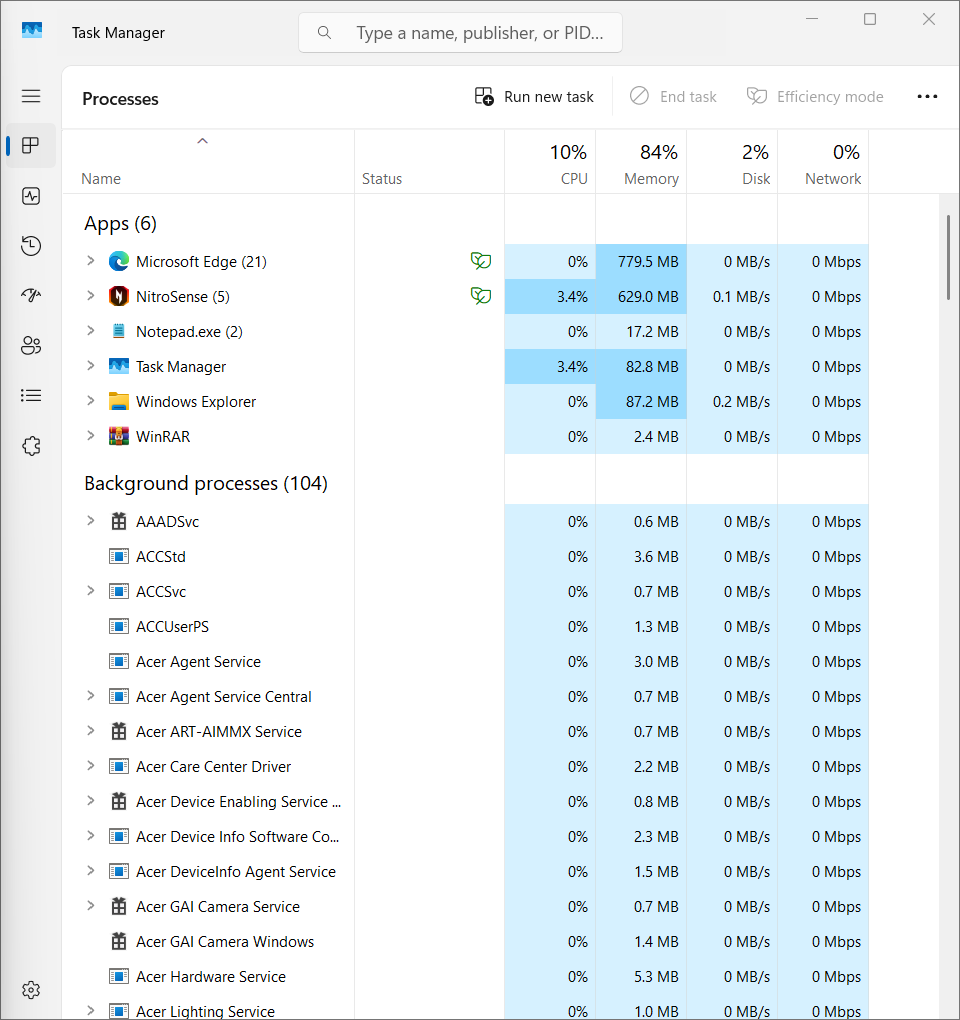Open the Details page list icon
The image size is (960, 1020).
[31, 396]
